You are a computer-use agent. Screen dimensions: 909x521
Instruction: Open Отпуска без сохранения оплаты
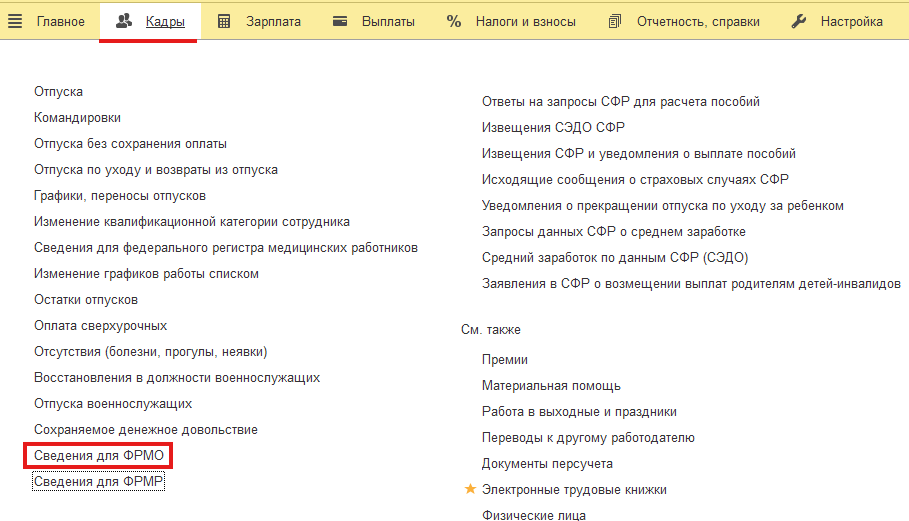tap(130, 144)
